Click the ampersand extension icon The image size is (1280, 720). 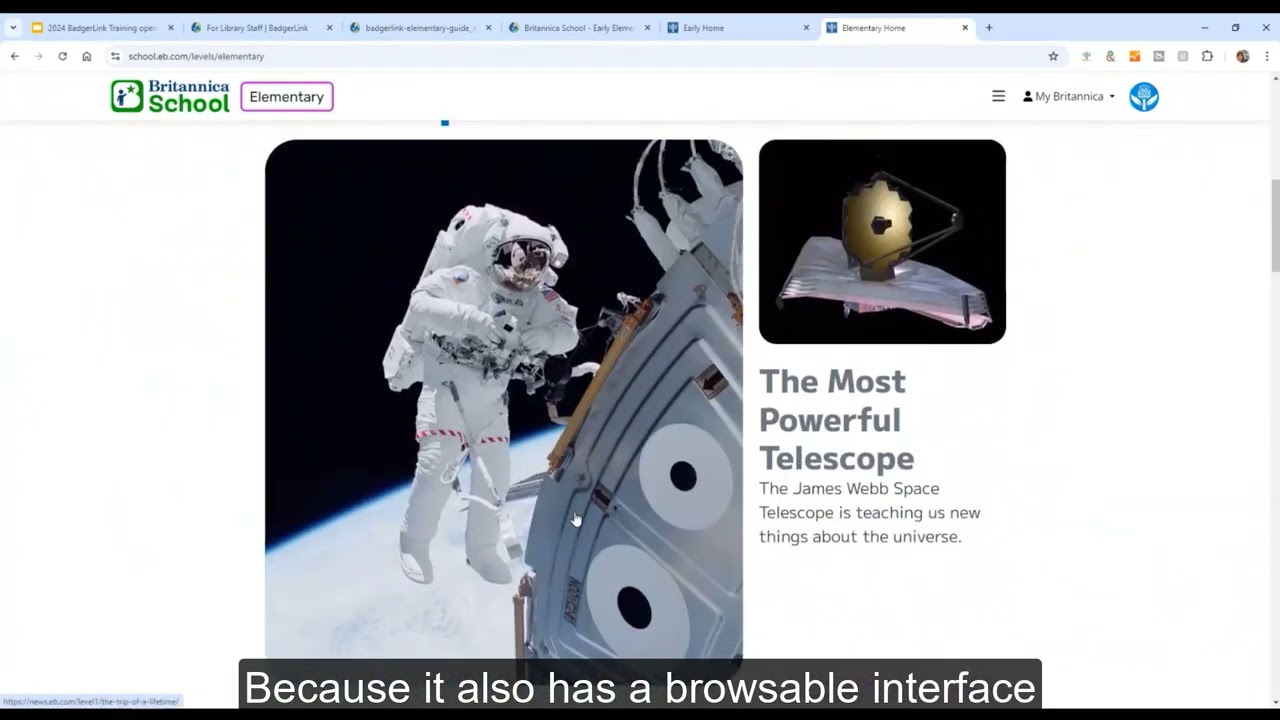(1110, 56)
